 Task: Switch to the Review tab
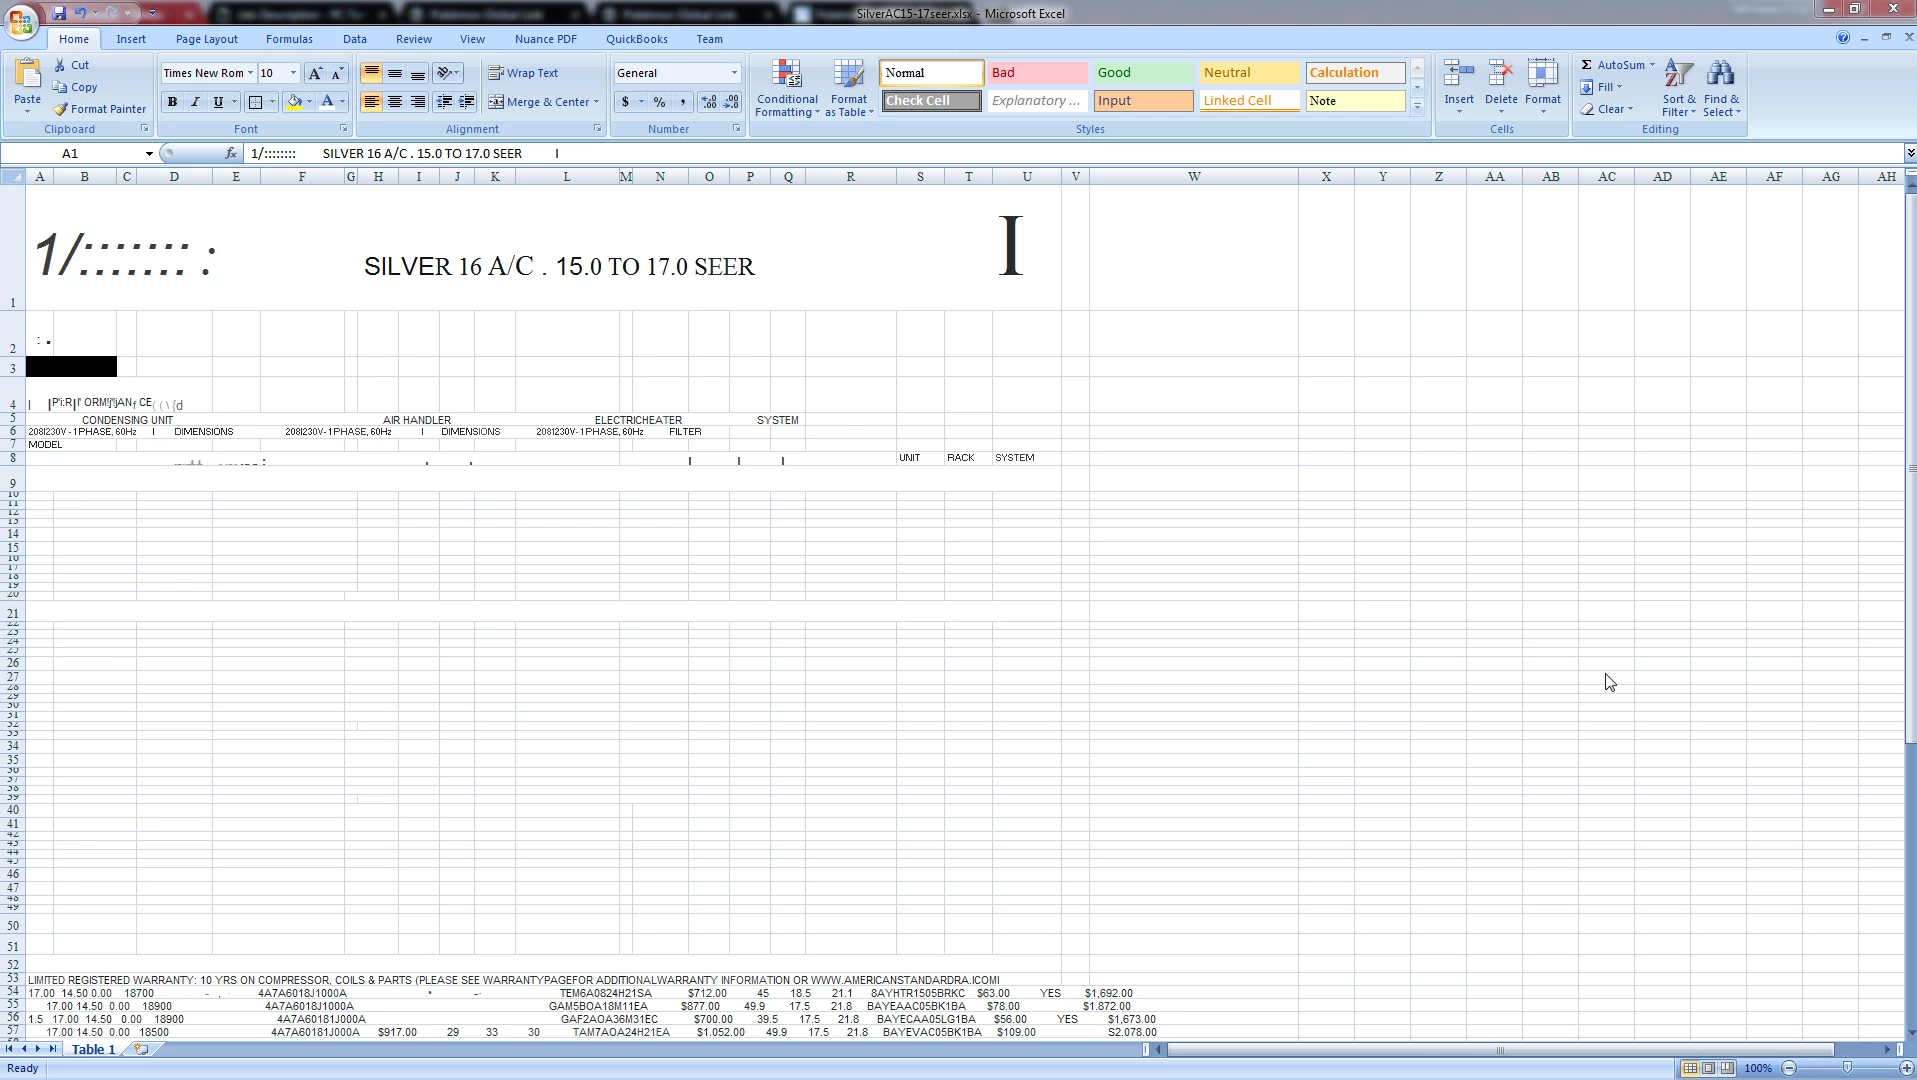414,39
